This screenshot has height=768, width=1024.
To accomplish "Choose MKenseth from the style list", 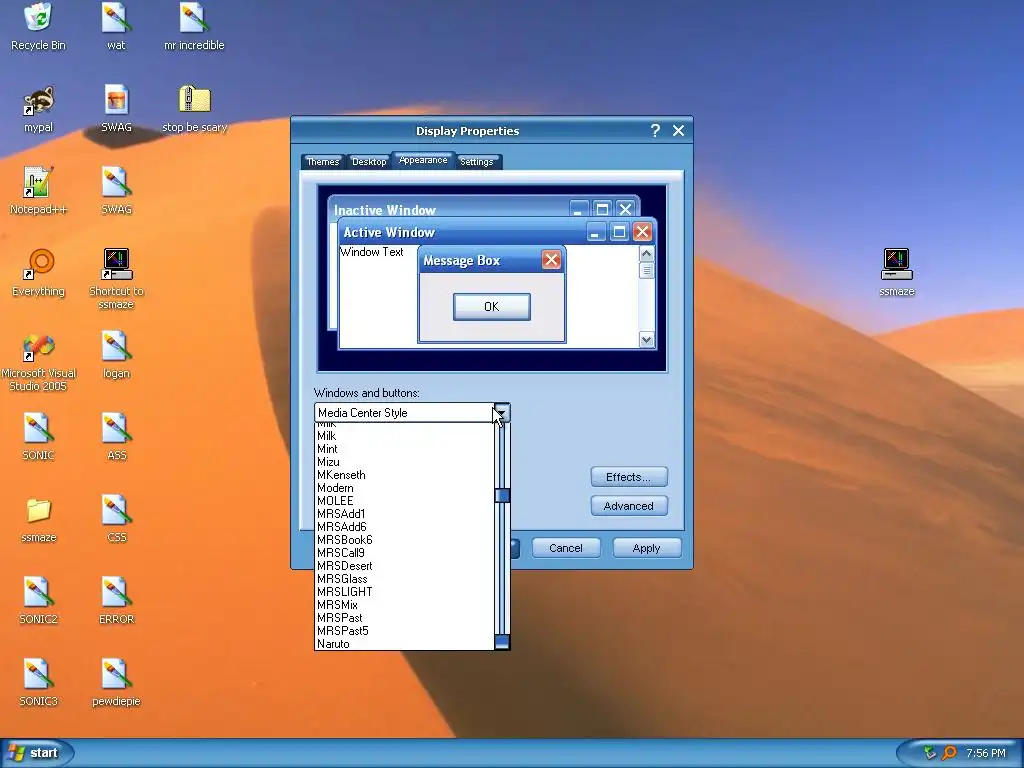I will pos(404,475).
